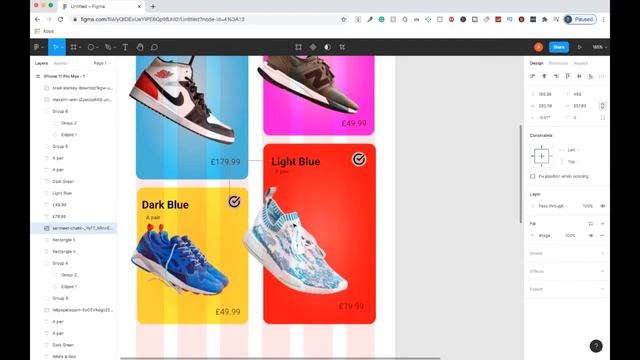
Task: Reload the browser page
Action: (x=60, y=19)
